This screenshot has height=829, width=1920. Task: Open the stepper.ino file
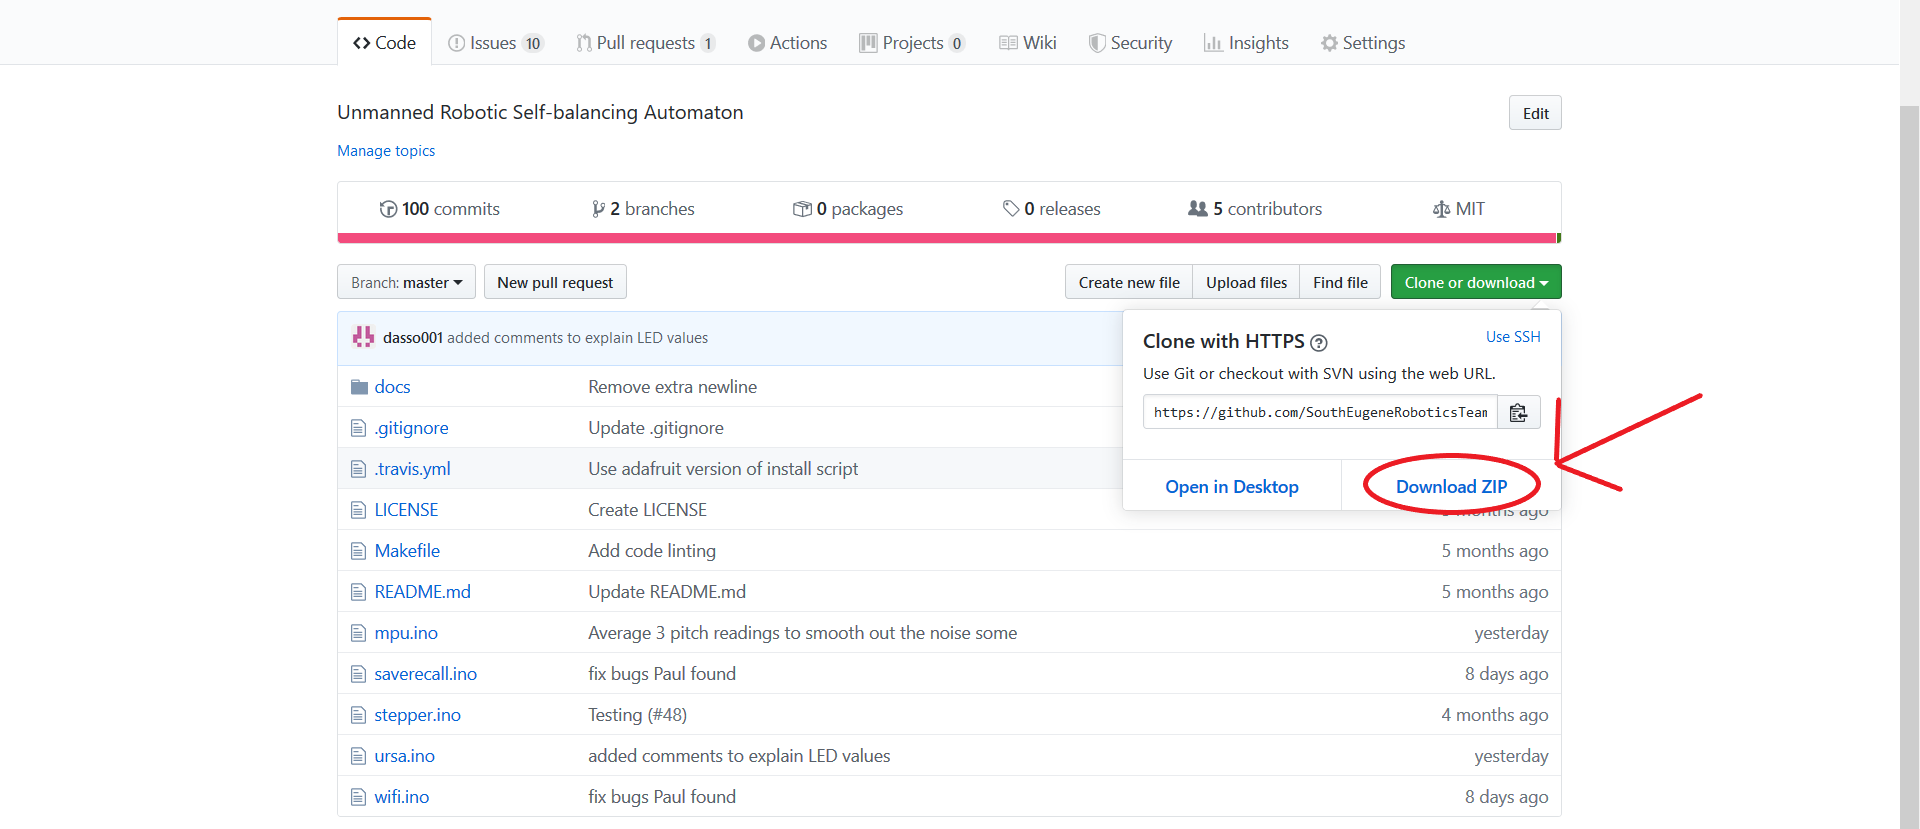(417, 715)
